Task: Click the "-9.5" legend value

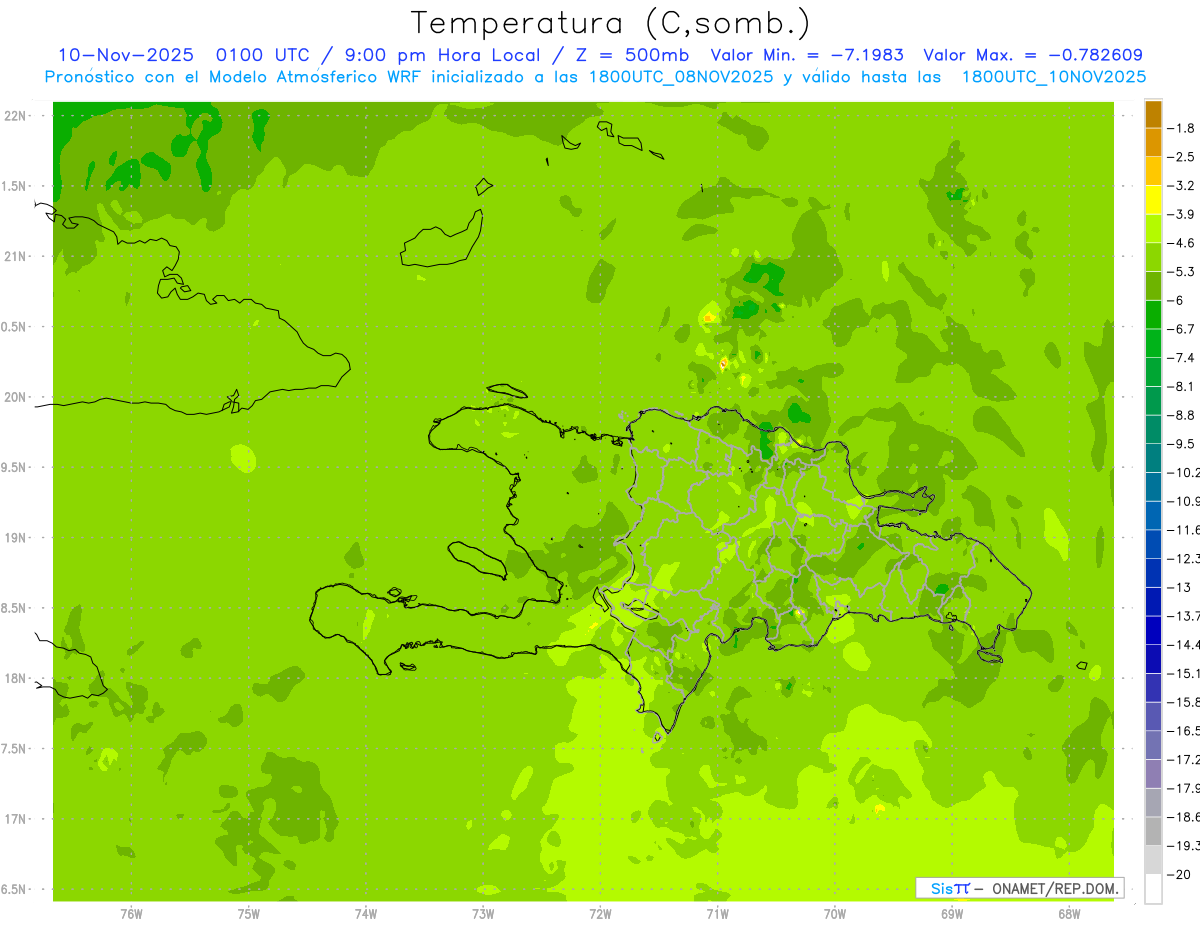Action: point(1180,444)
